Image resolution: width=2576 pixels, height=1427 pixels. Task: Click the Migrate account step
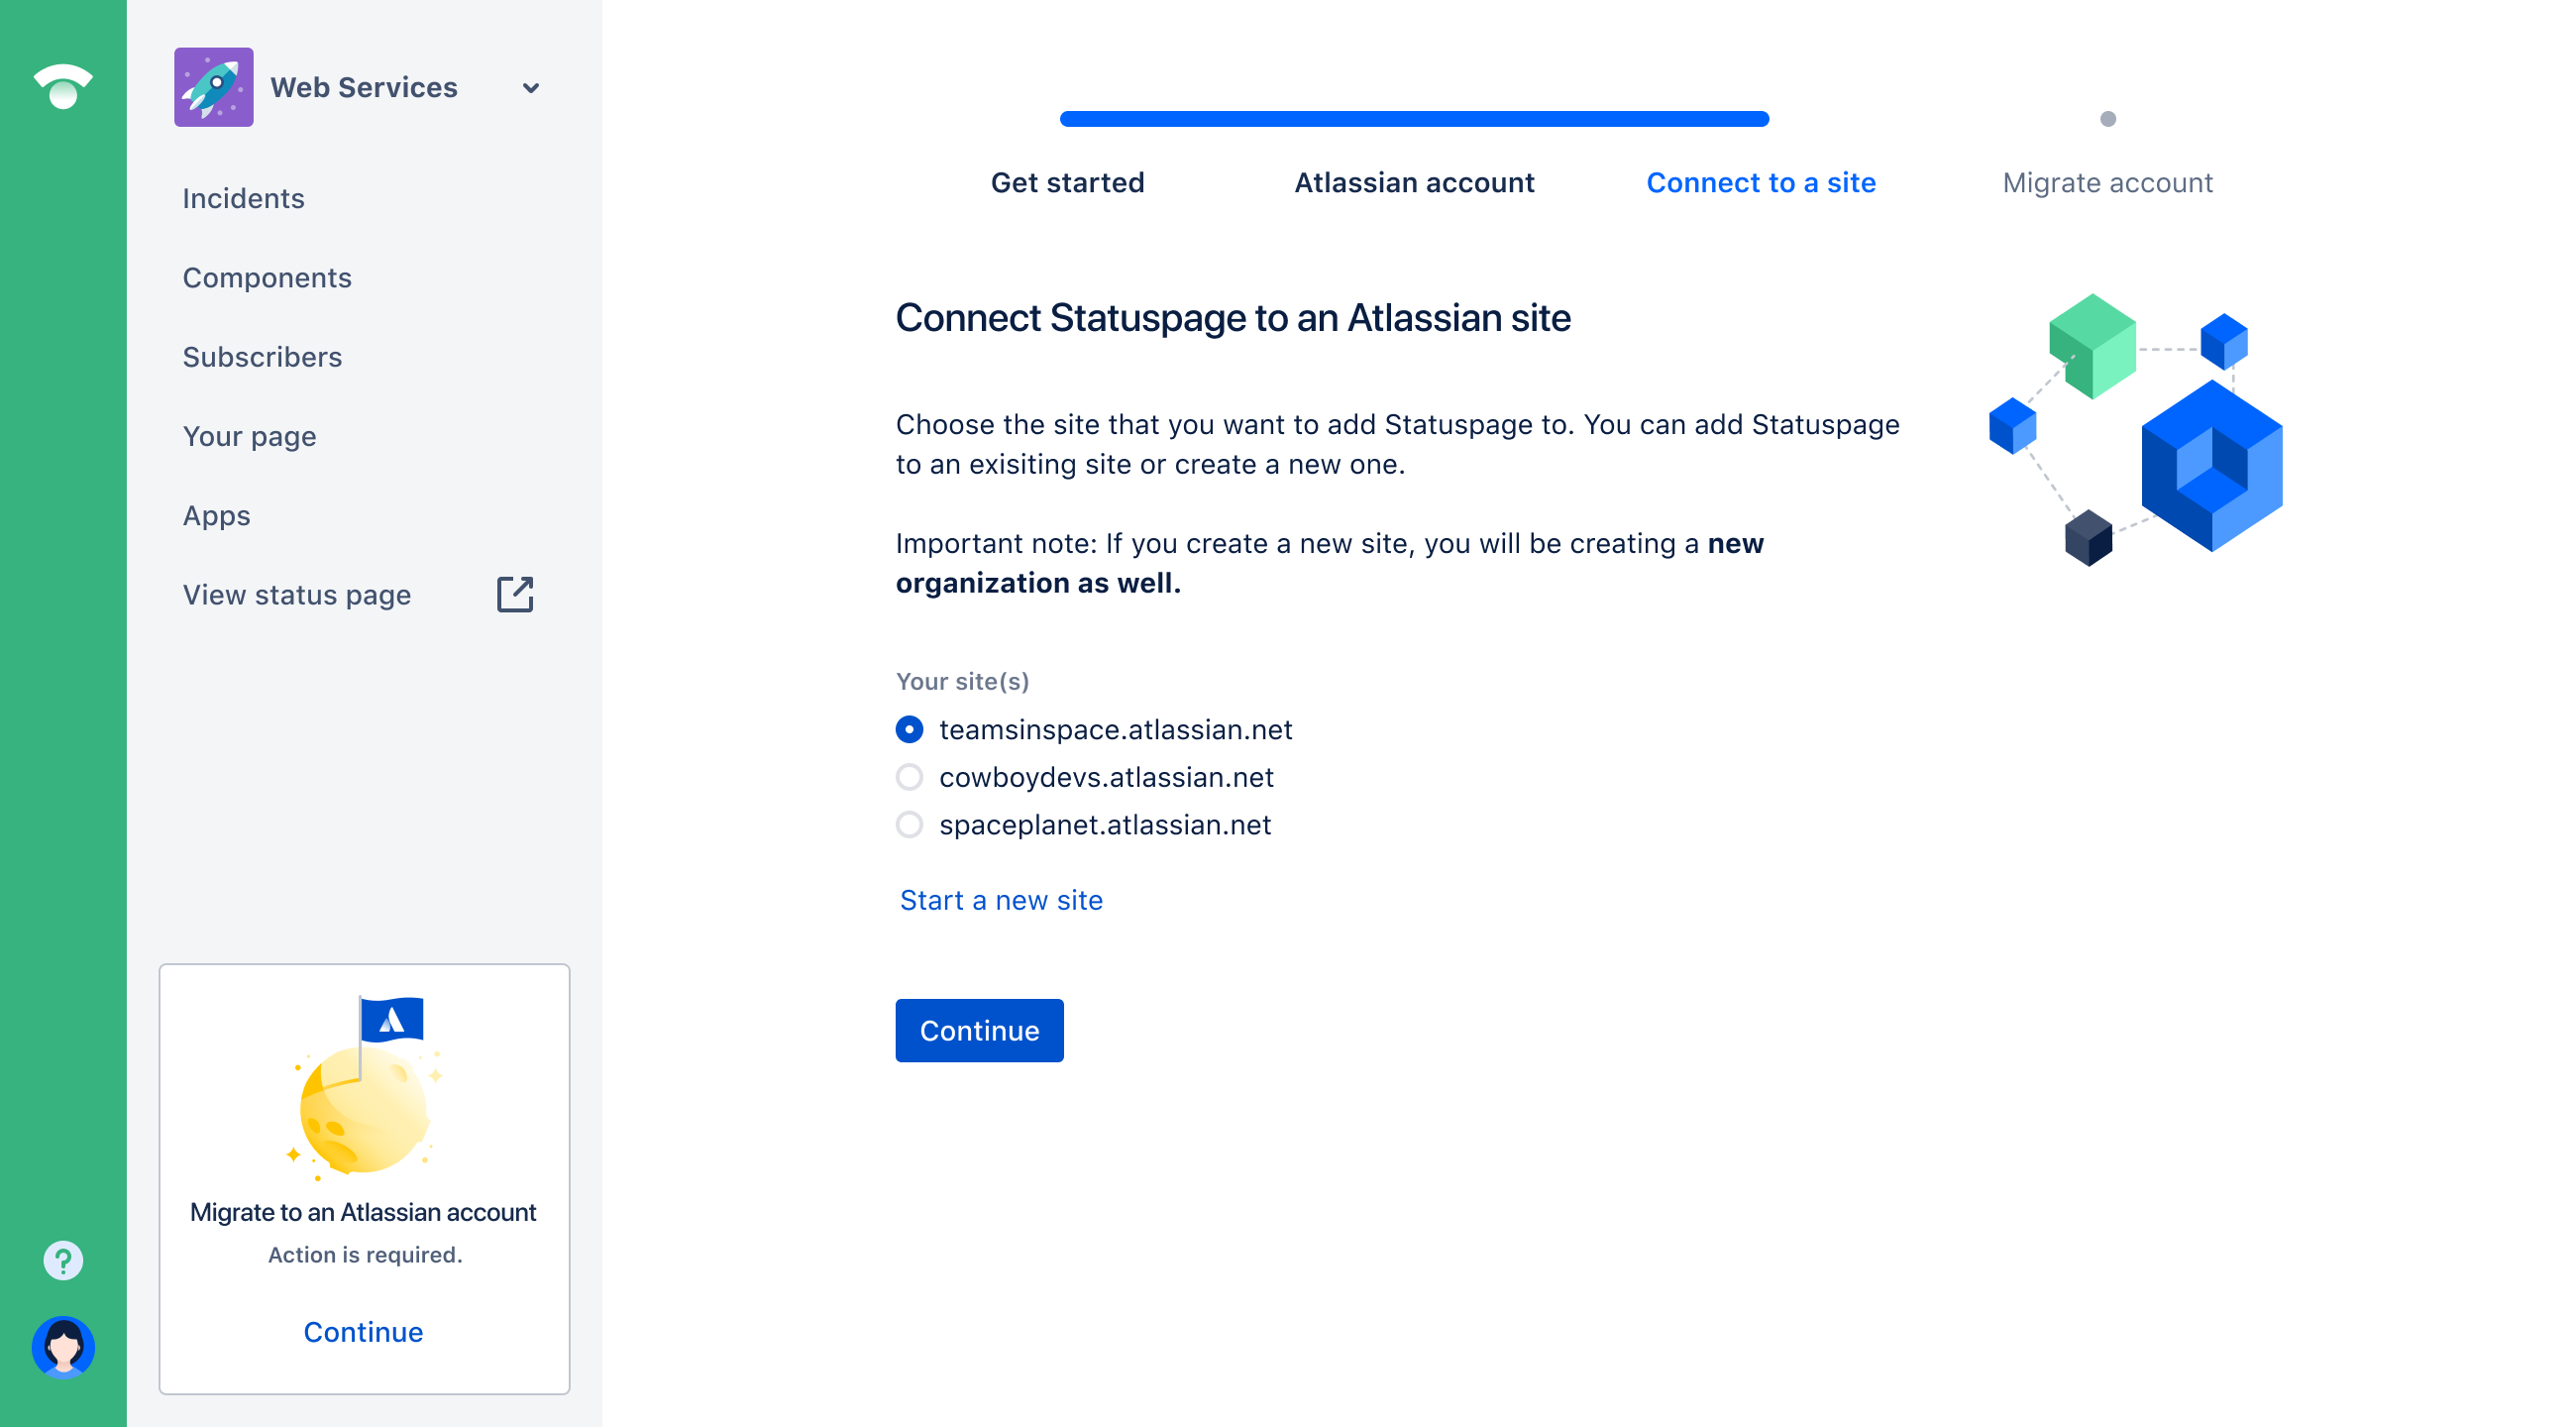pos(2107,183)
